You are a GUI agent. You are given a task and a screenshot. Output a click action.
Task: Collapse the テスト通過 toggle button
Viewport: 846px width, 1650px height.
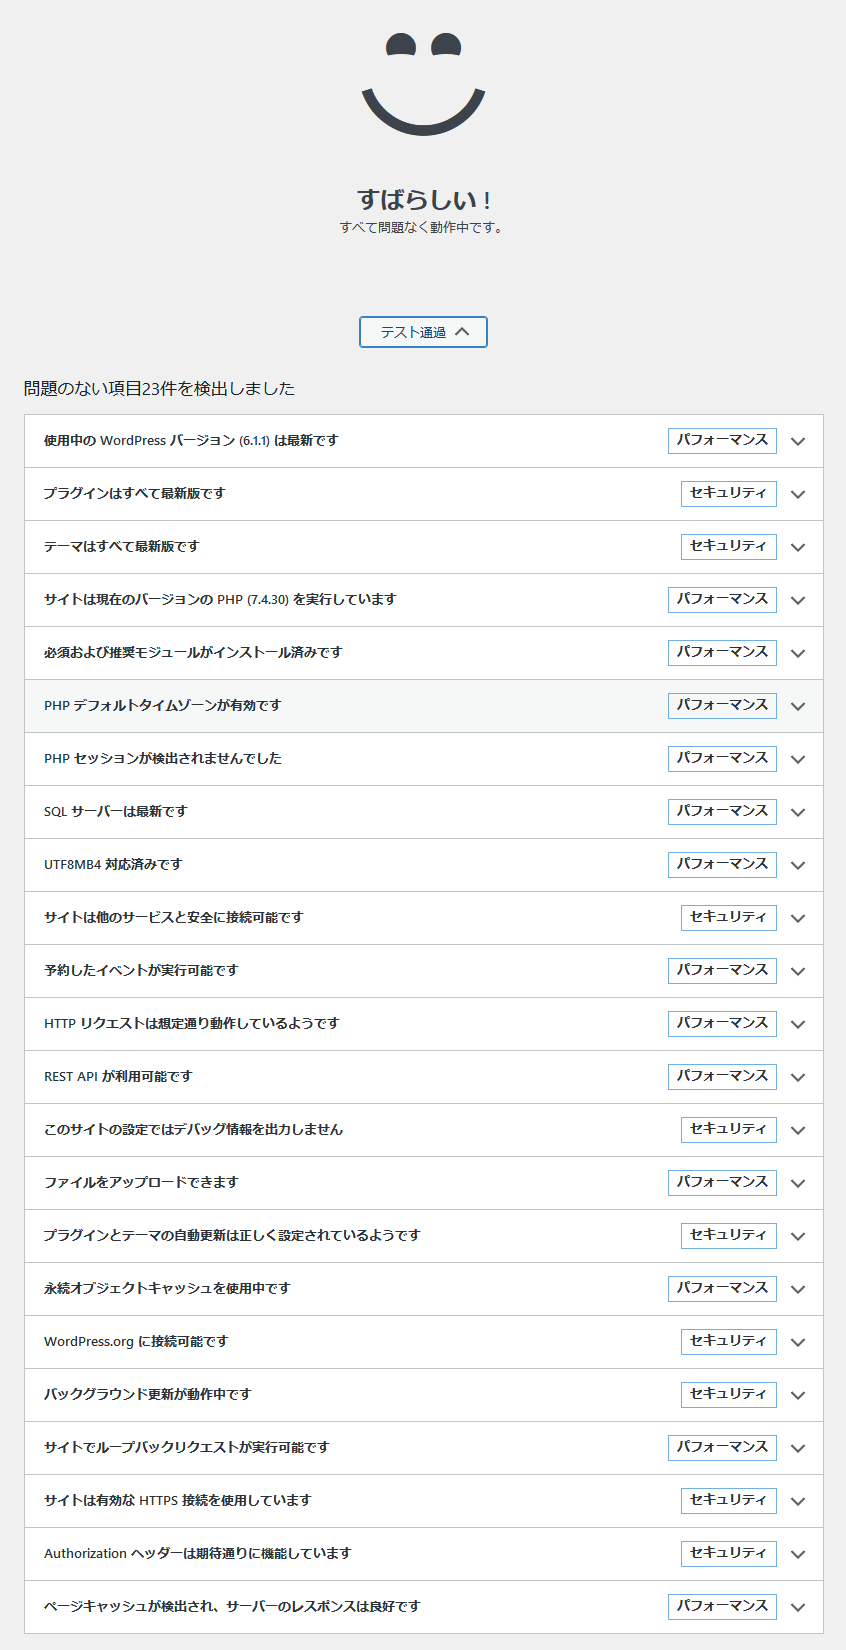click(423, 332)
